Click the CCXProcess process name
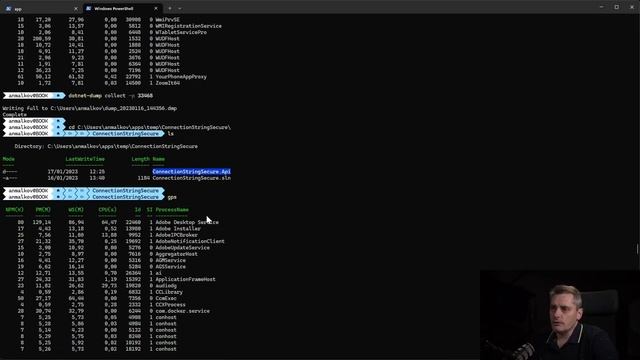 click(x=170, y=305)
